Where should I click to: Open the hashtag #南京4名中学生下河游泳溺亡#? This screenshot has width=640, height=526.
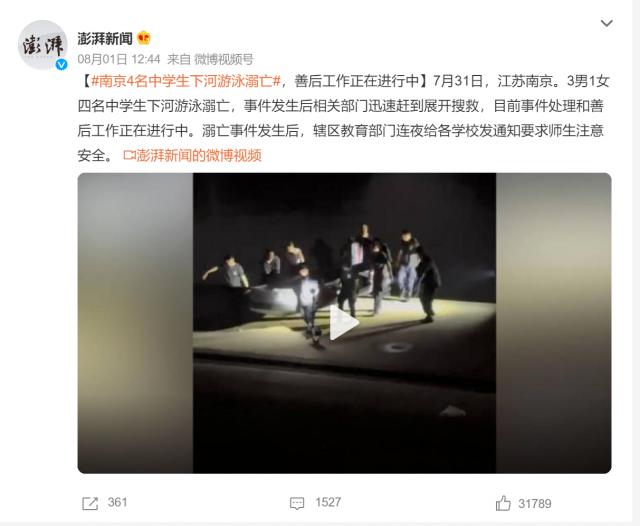[x=186, y=81]
